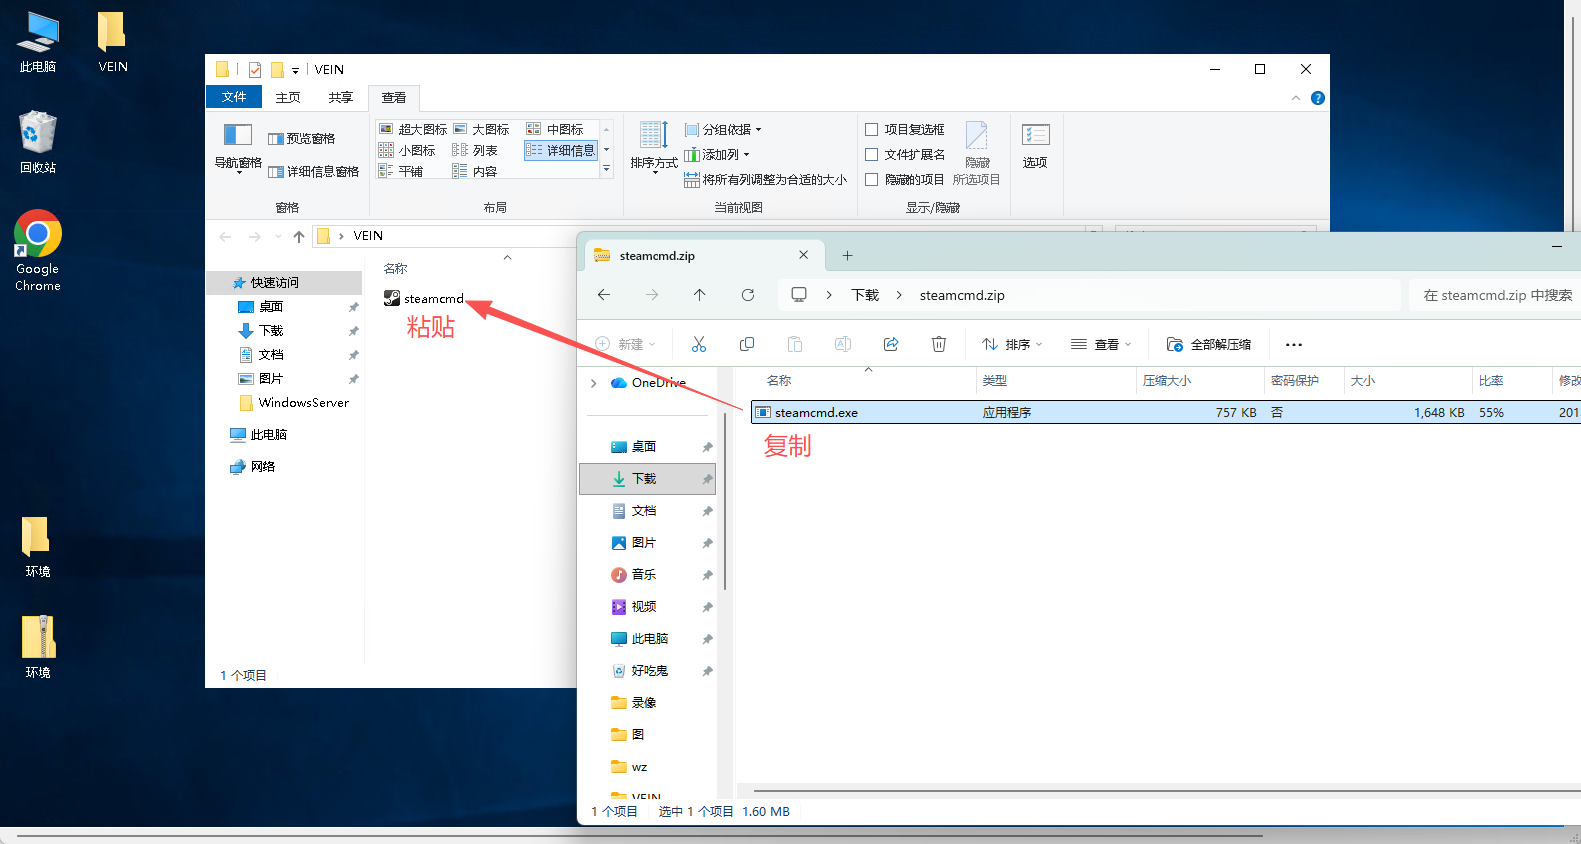Image resolution: width=1581 pixels, height=844 pixels.
Task: Switch to the Home (主页) ribbon tab
Action: pyautogui.click(x=288, y=97)
